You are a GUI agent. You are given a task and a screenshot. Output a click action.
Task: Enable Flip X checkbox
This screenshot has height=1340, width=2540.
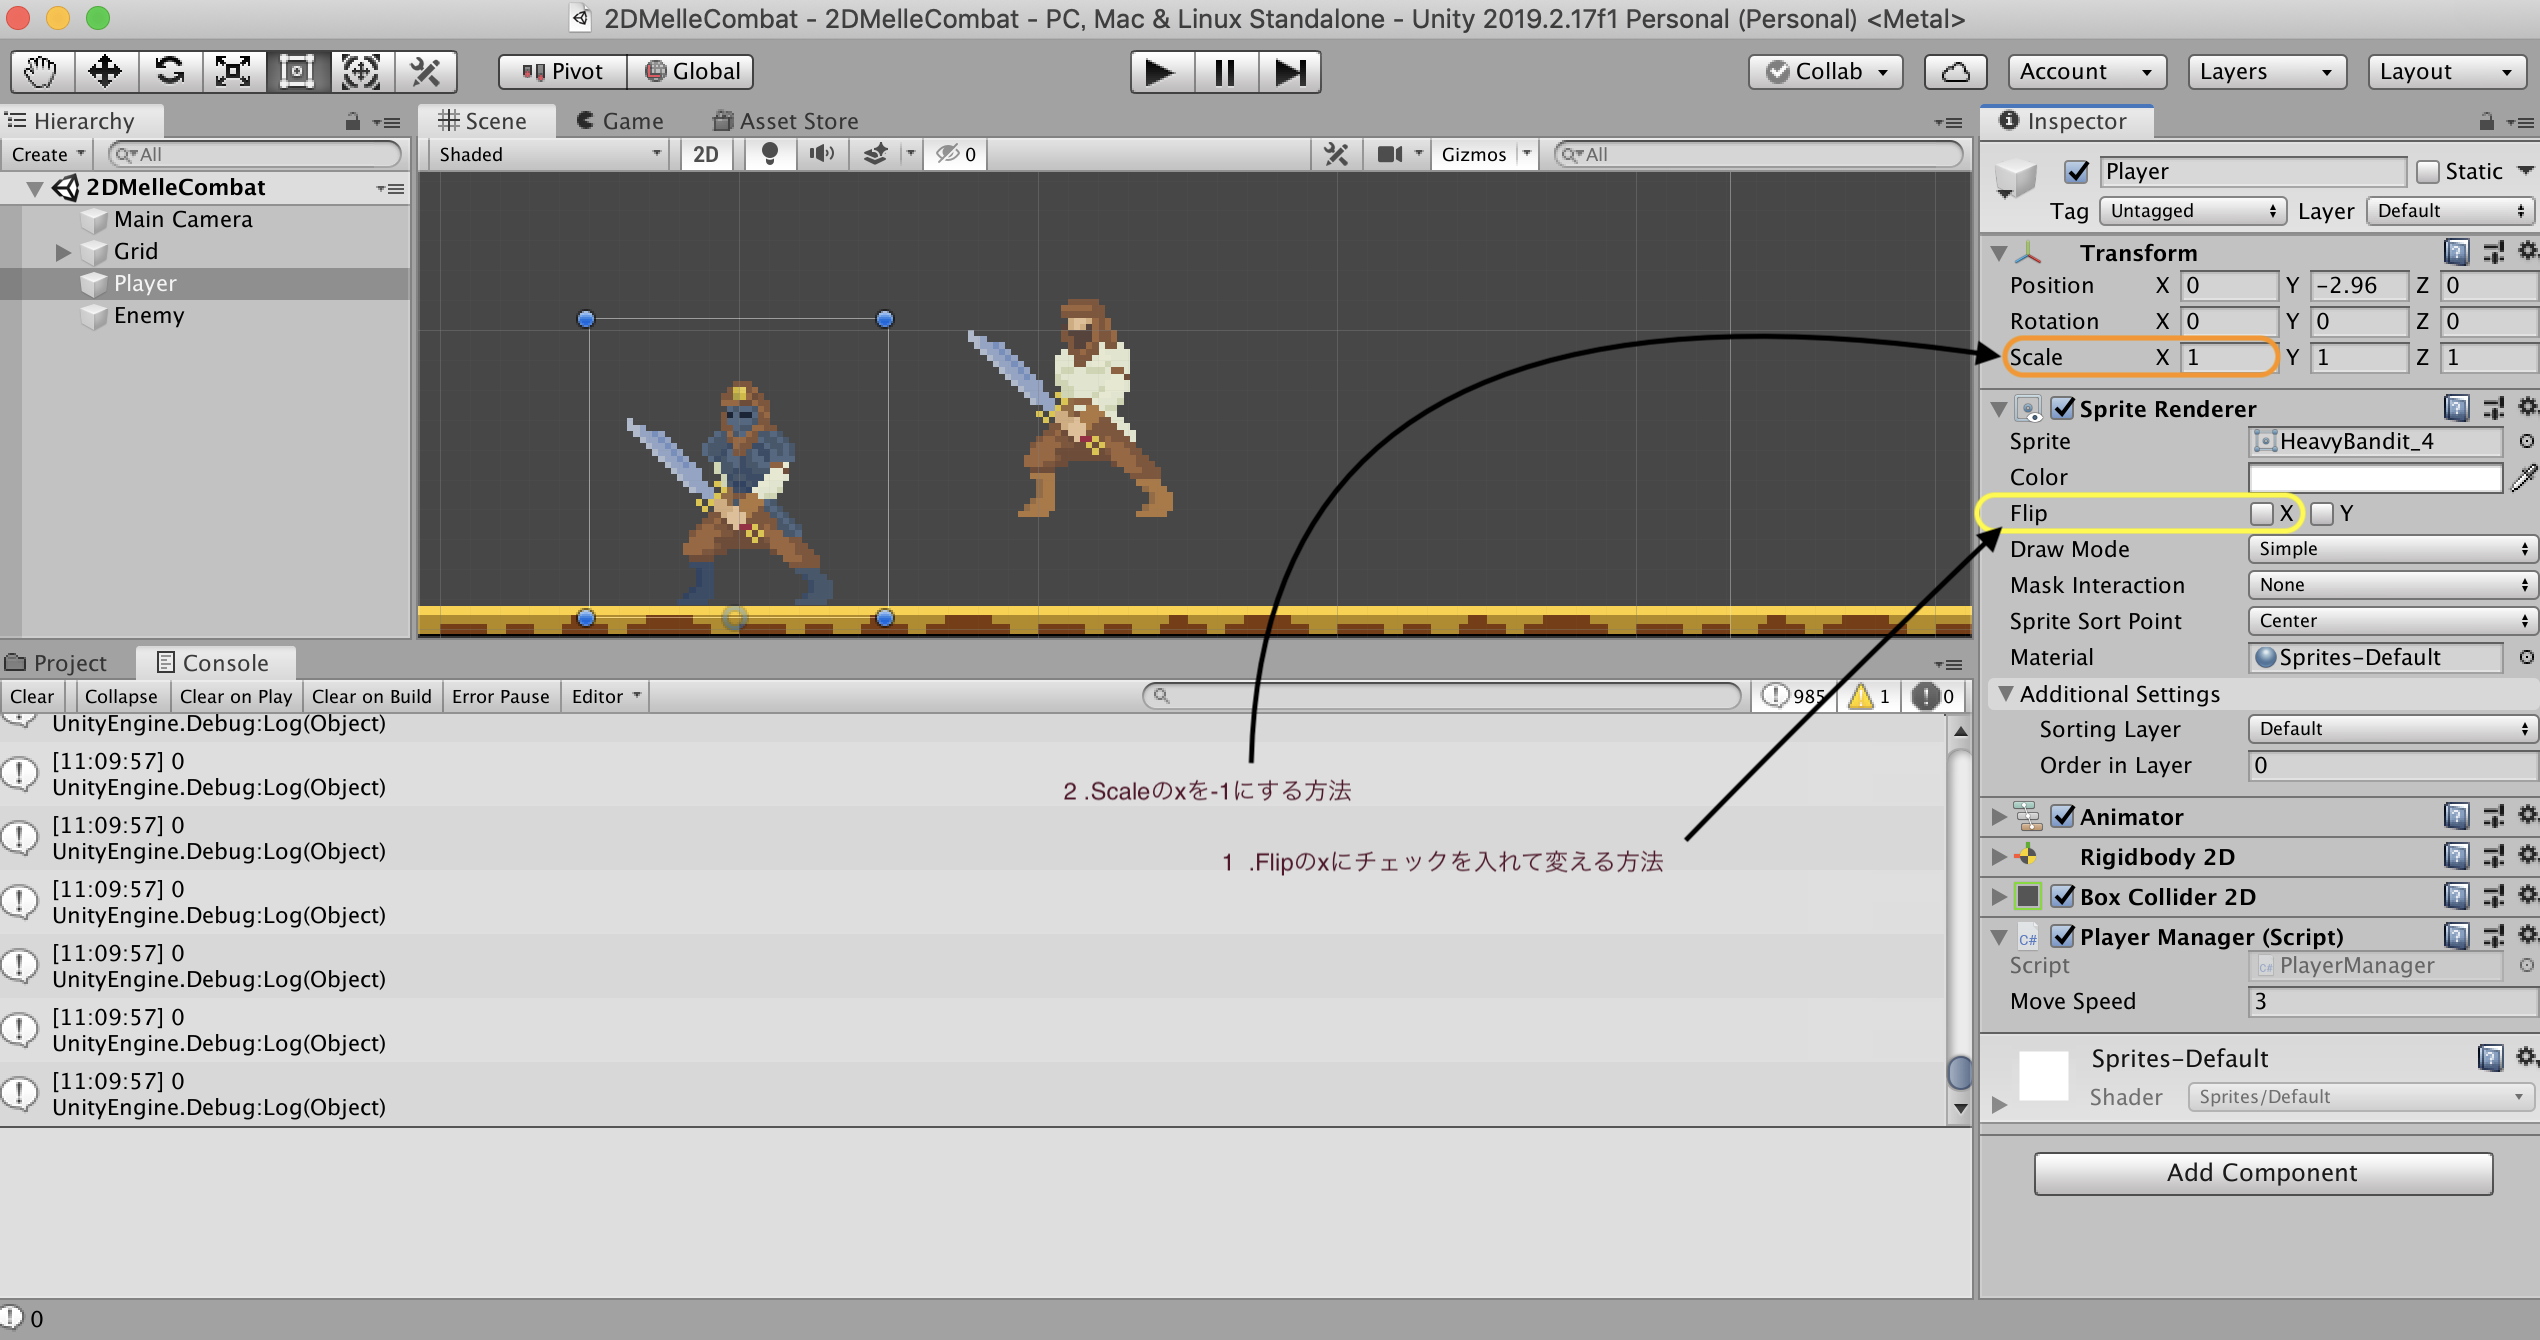[2261, 514]
